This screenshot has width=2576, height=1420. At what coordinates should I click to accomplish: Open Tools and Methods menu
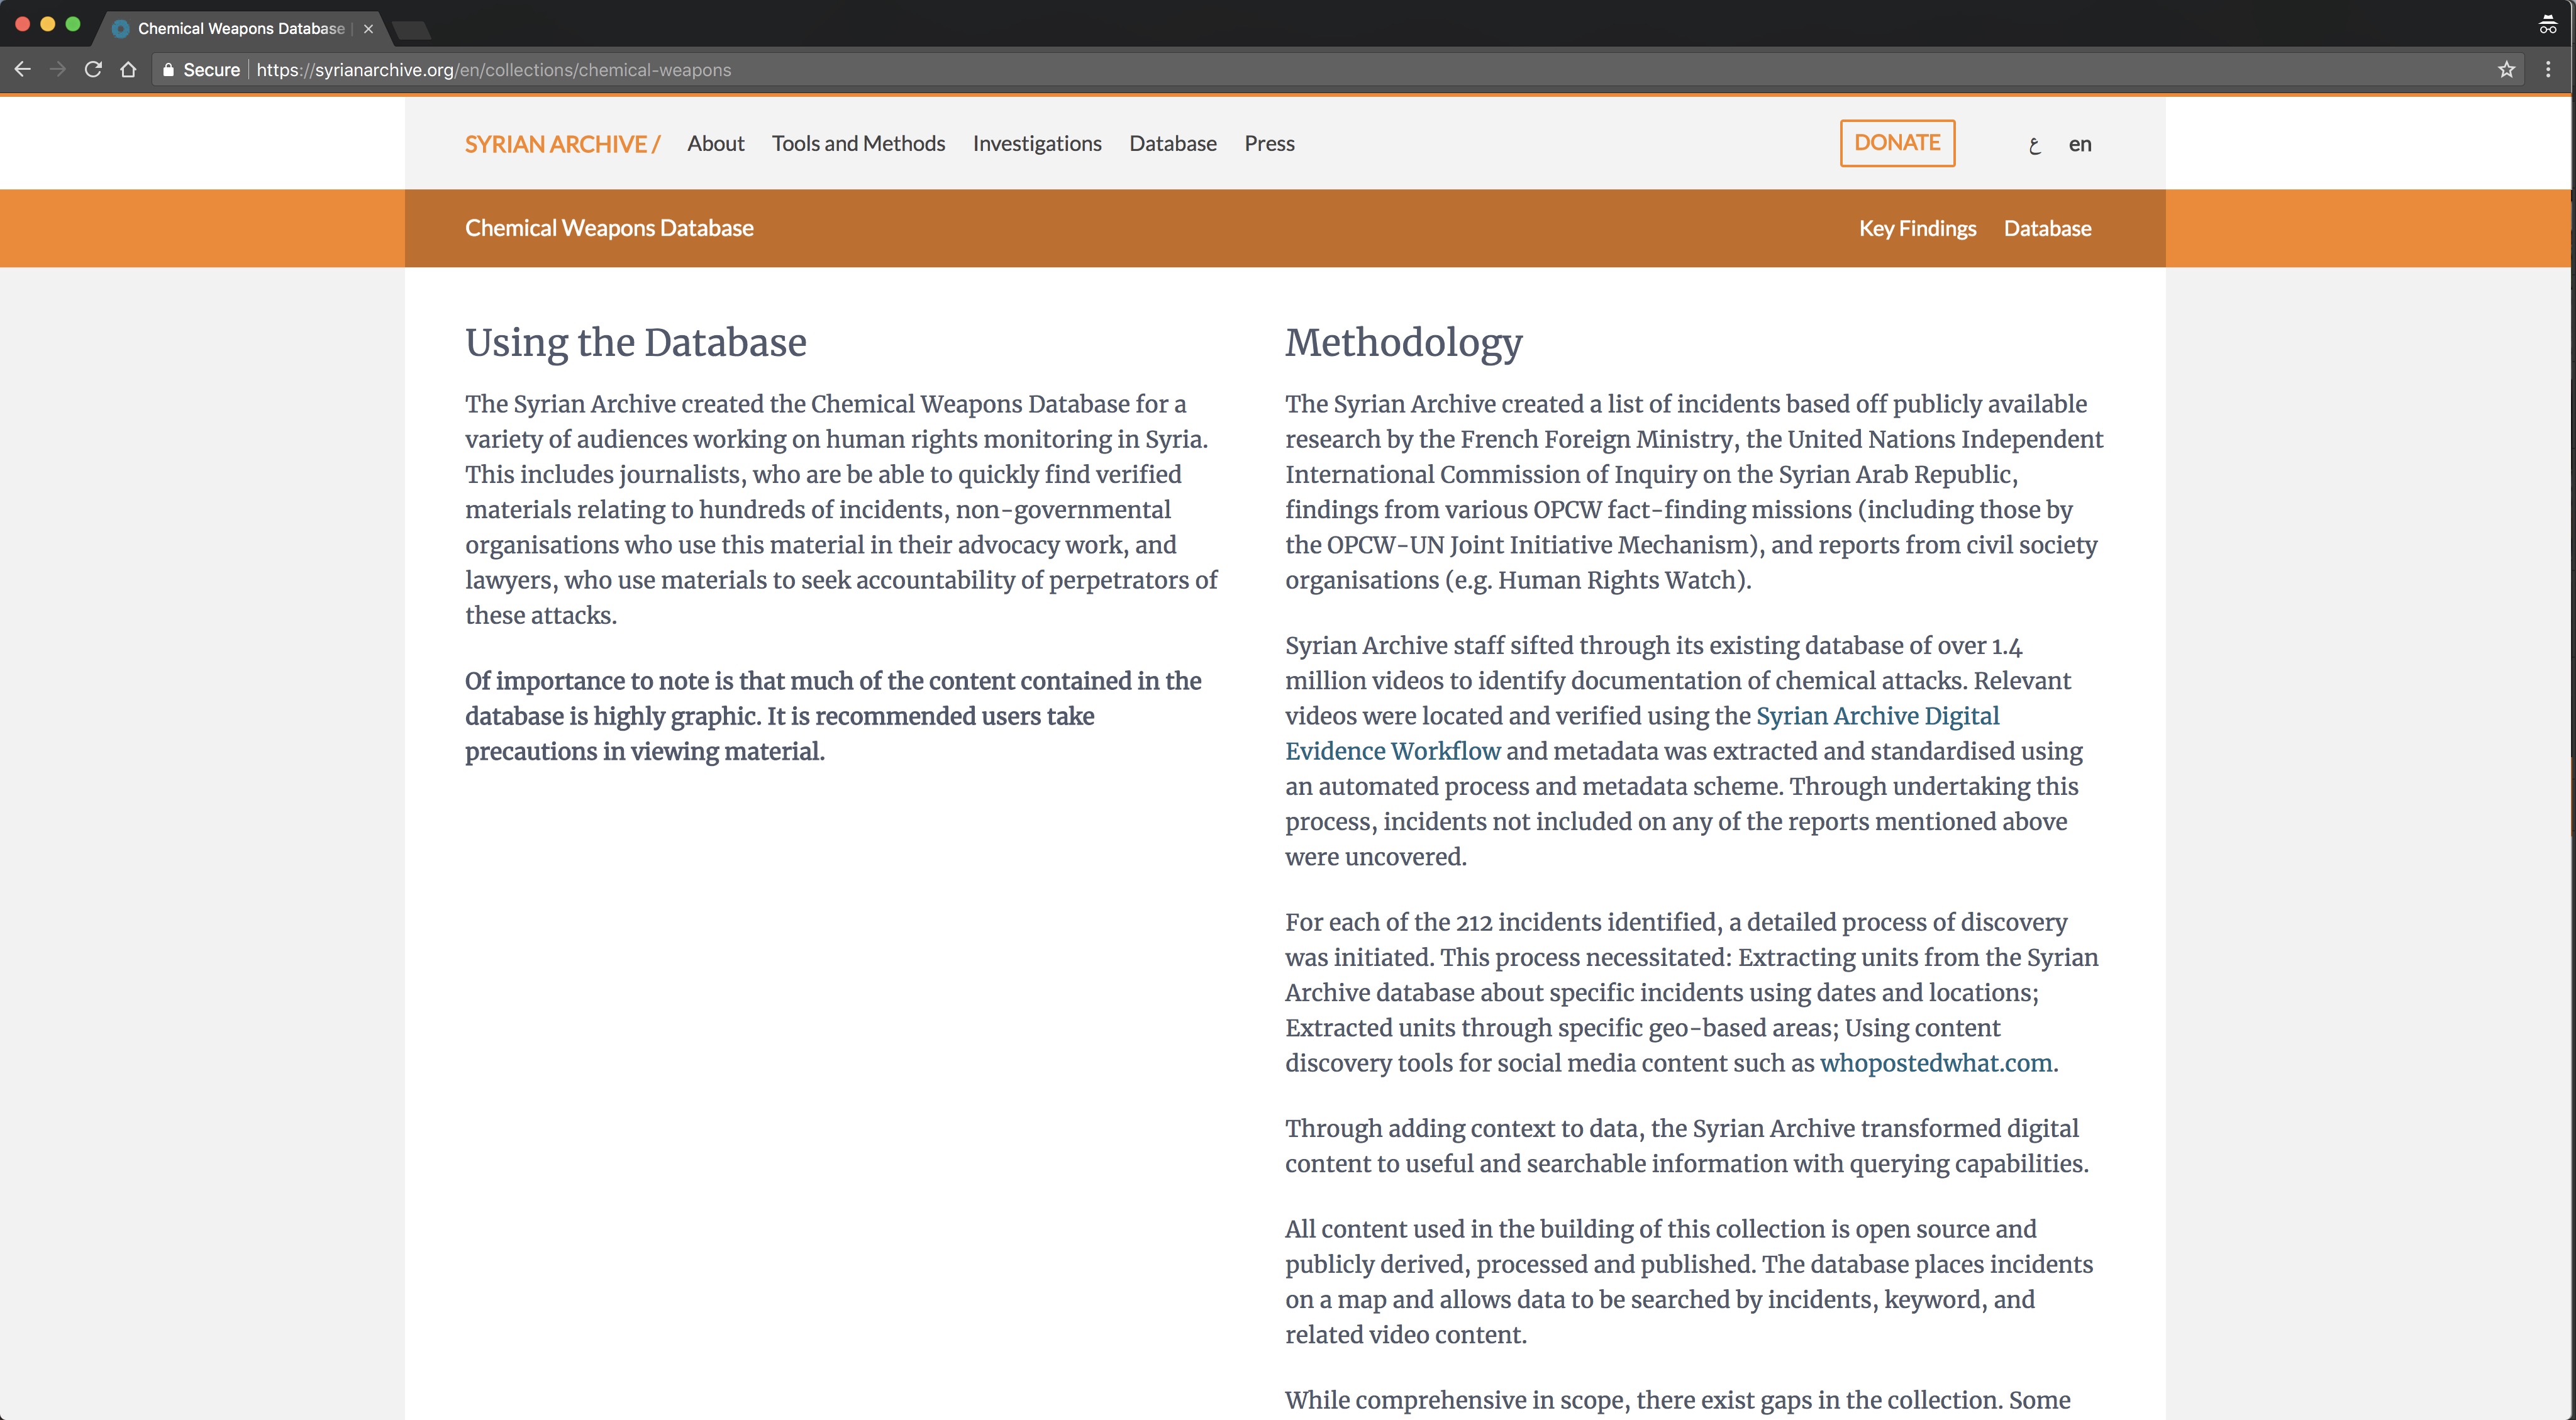click(x=858, y=141)
